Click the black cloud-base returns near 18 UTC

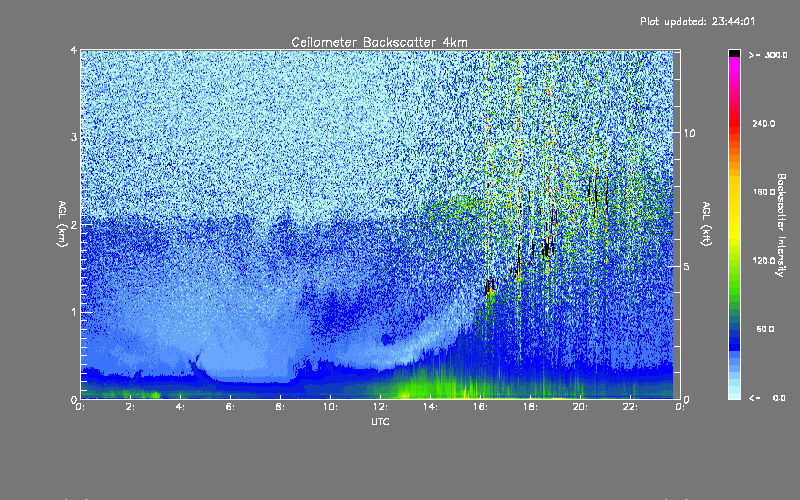point(547,248)
